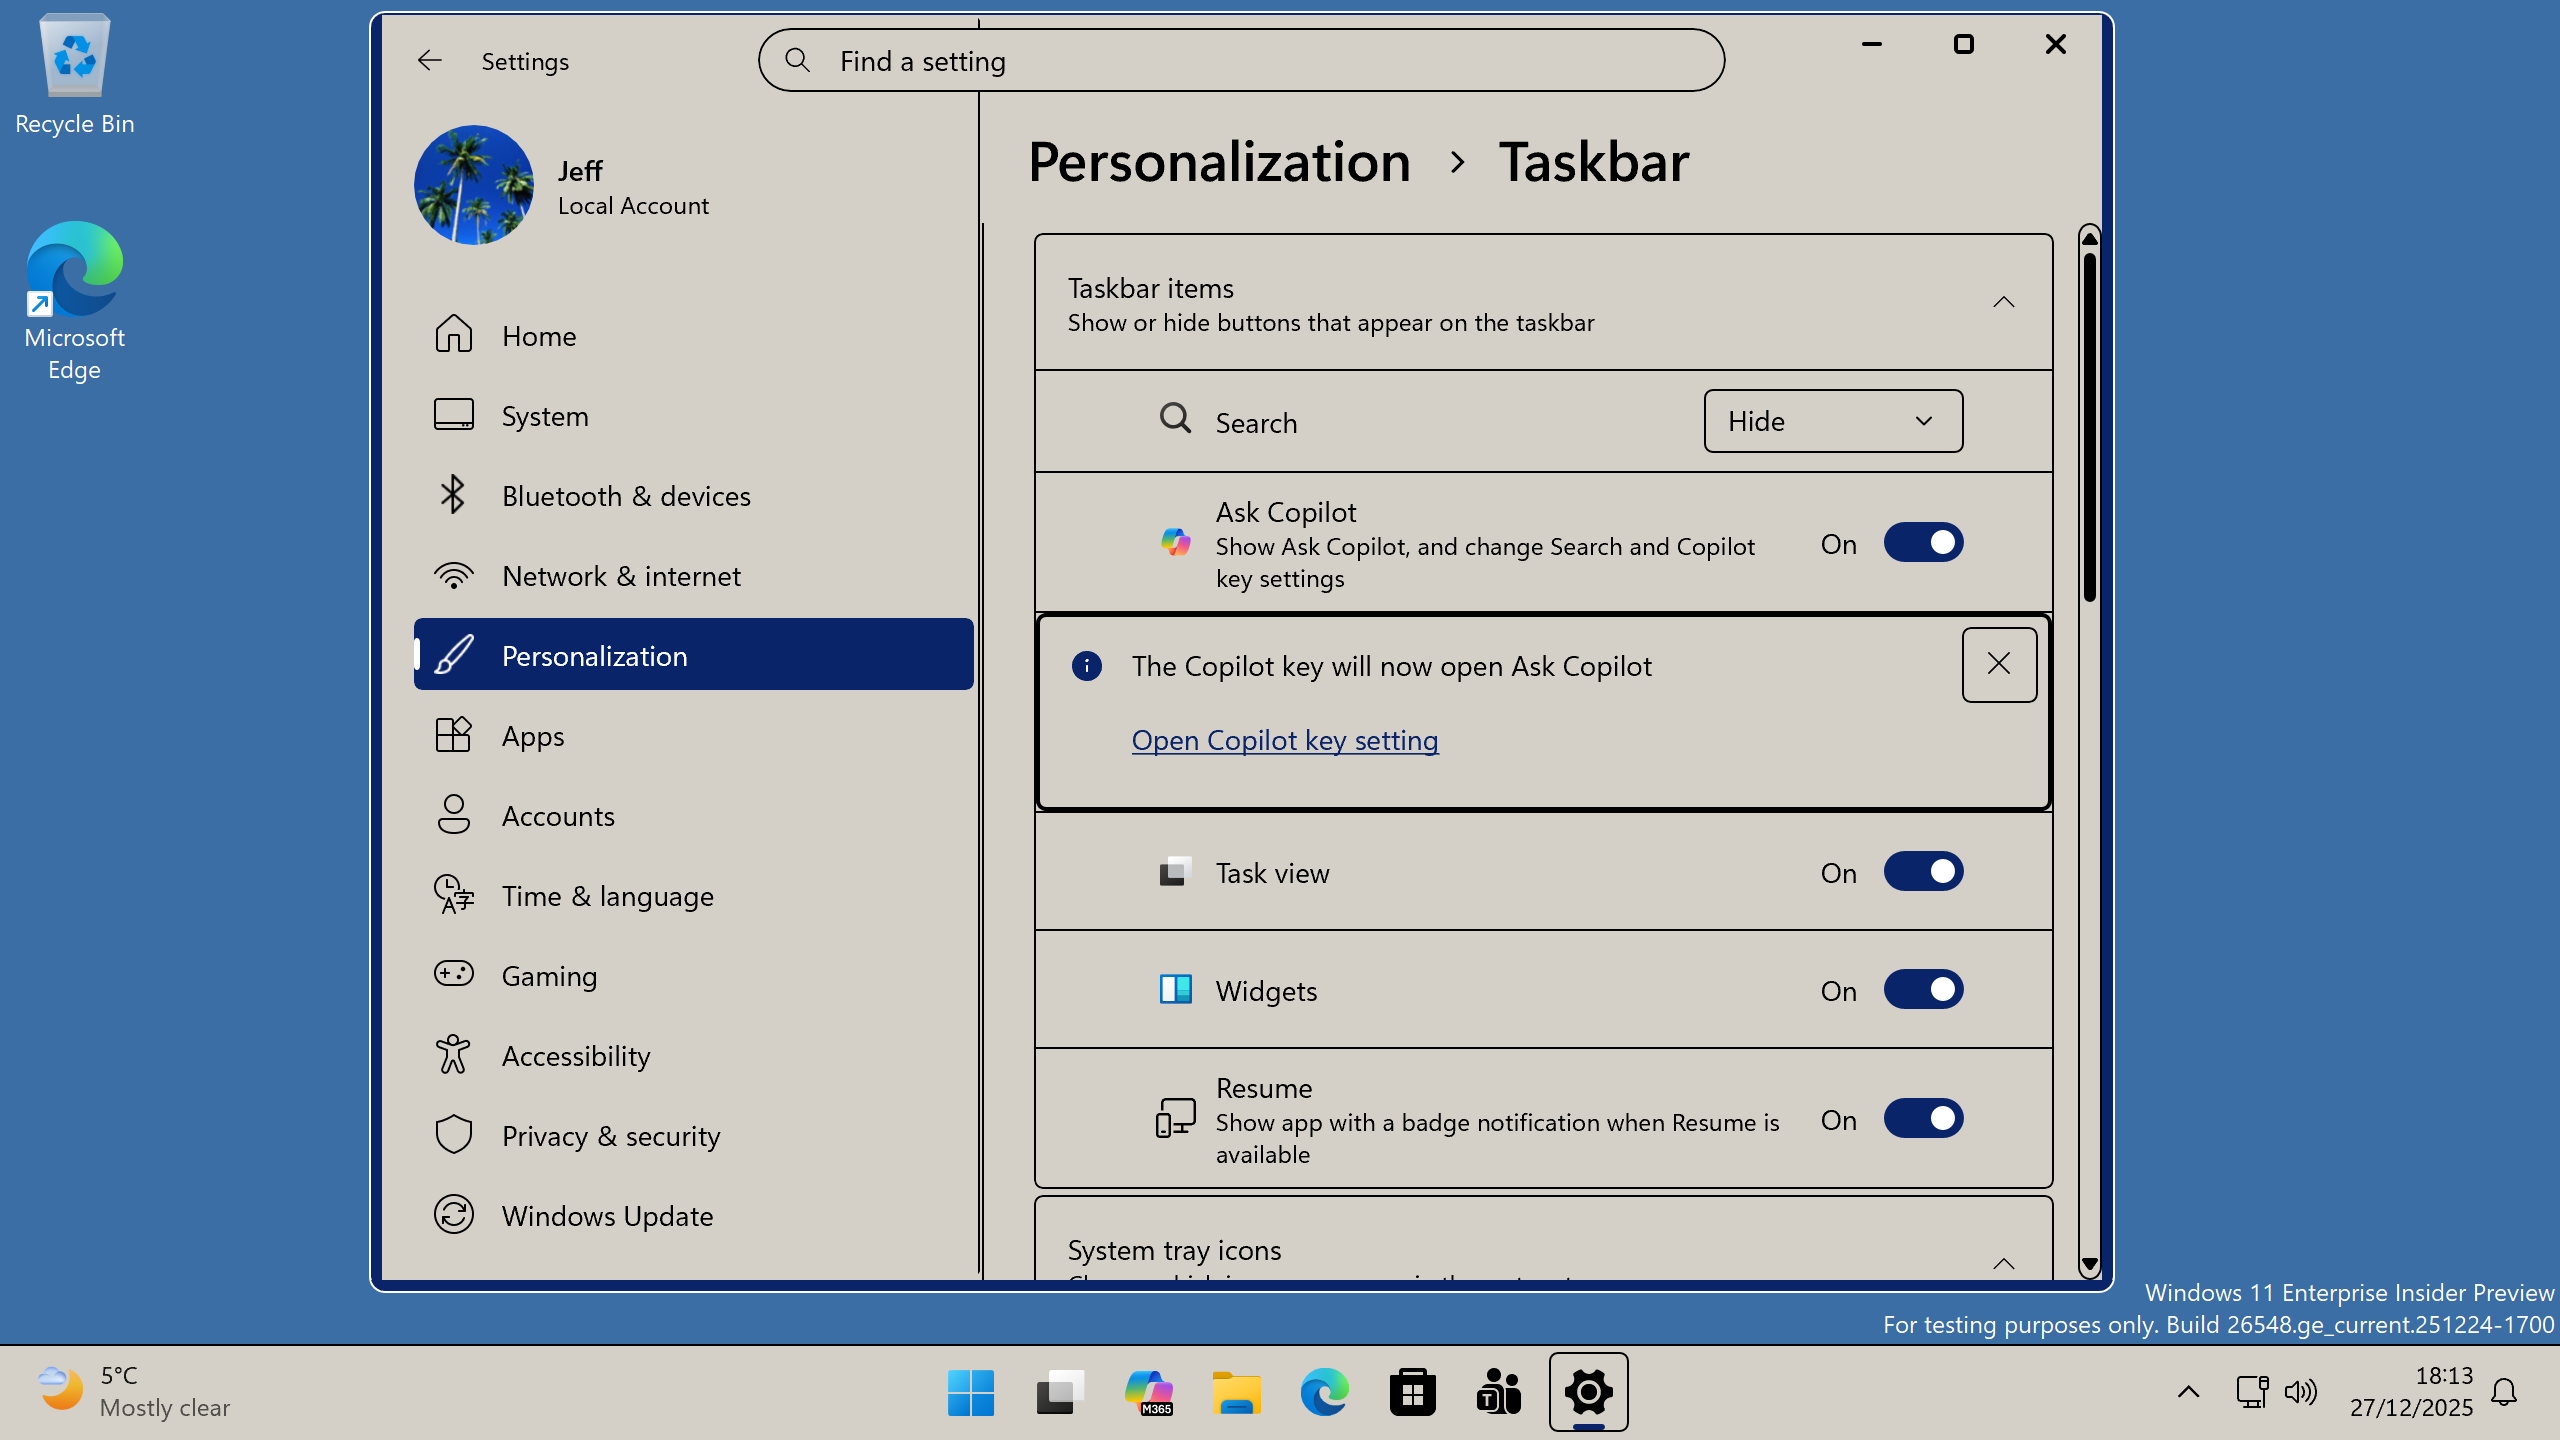Collapse the Taskbar items section
Screen dimensions: 2560x1440
[x=2003, y=302]
